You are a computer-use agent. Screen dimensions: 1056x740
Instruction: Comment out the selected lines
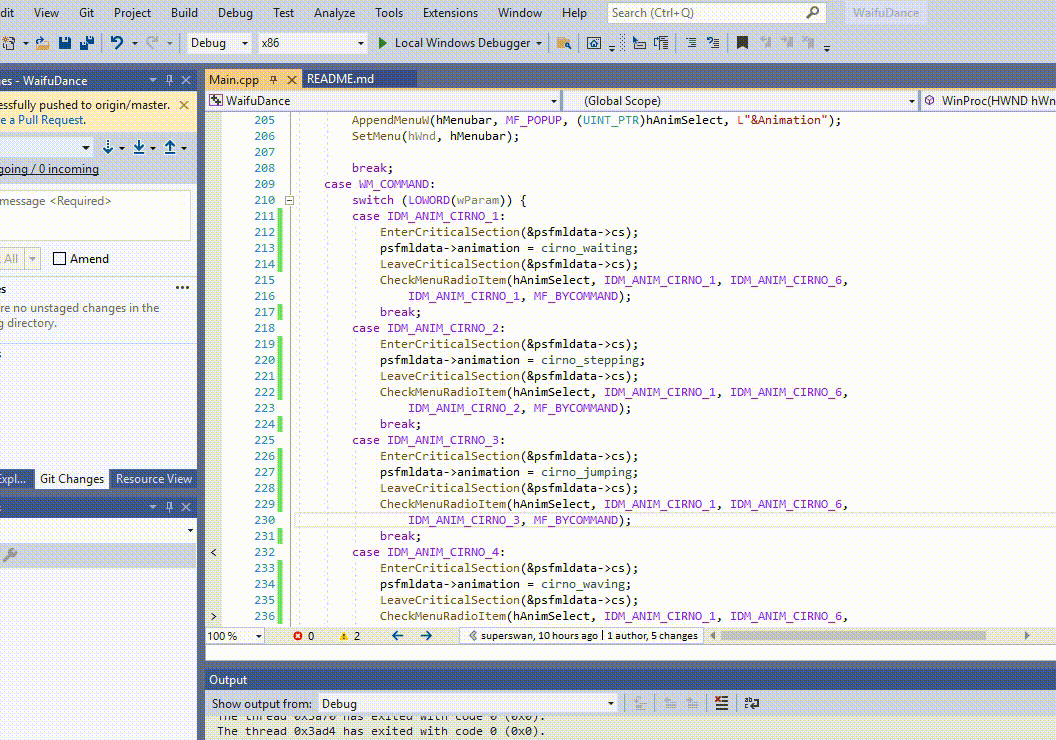coord(691,43)
